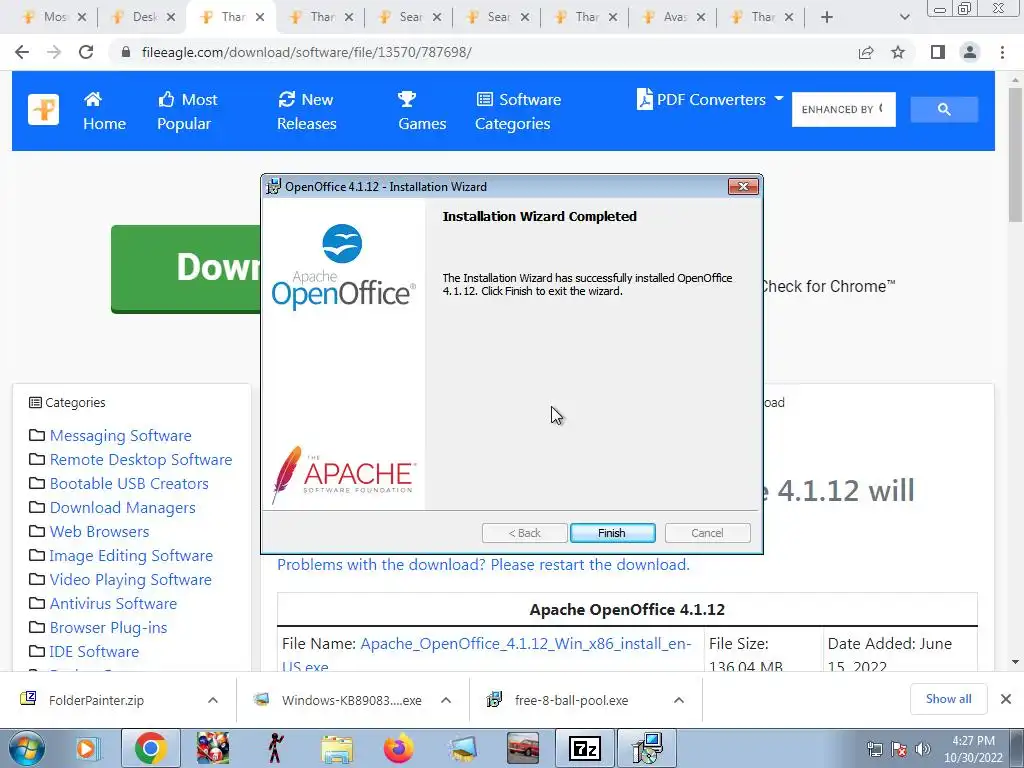Open the Antivirus Software category
This screenshot has width=1024, height=768.
(113, 603)
